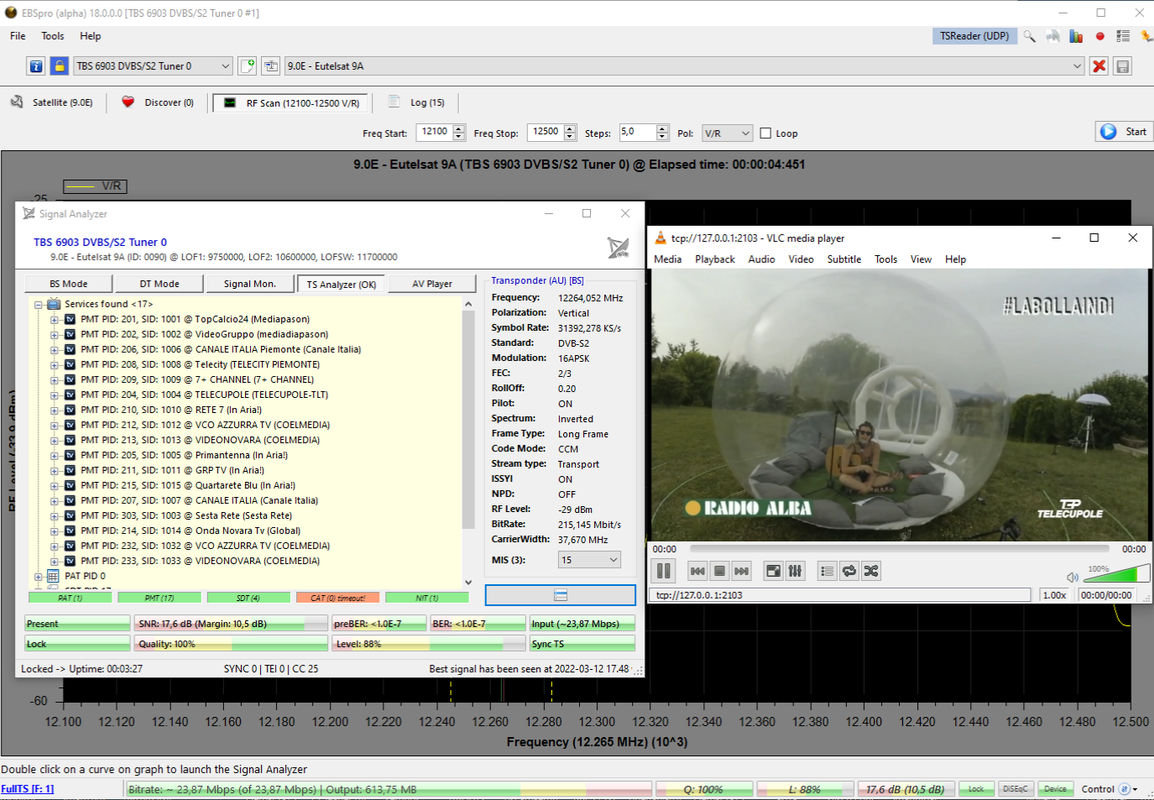Image resolution: width=1154 pixels, height=800 pixels.
Task: Open the Subtitle menu in VLC
Action: click(x=843, y=259)
